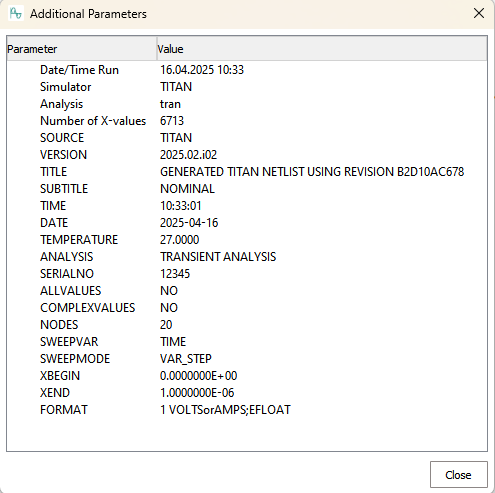The height and width of the screenshot is (493, 495).
Task: Click the waveform app icon in title bar
Action: pyautogui.click(x=16, y=14)
